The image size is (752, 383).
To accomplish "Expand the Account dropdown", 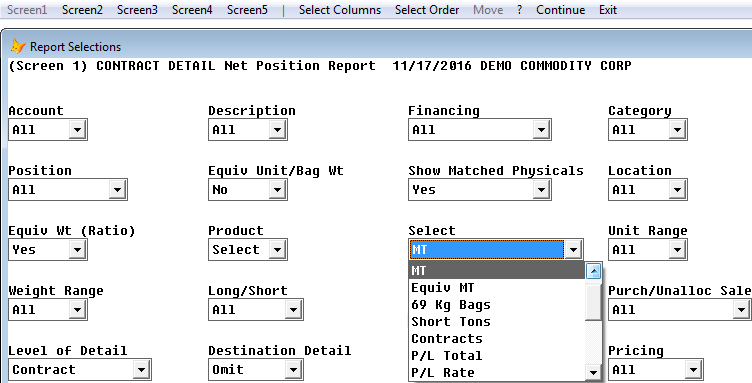I will (x=77, y=129).
